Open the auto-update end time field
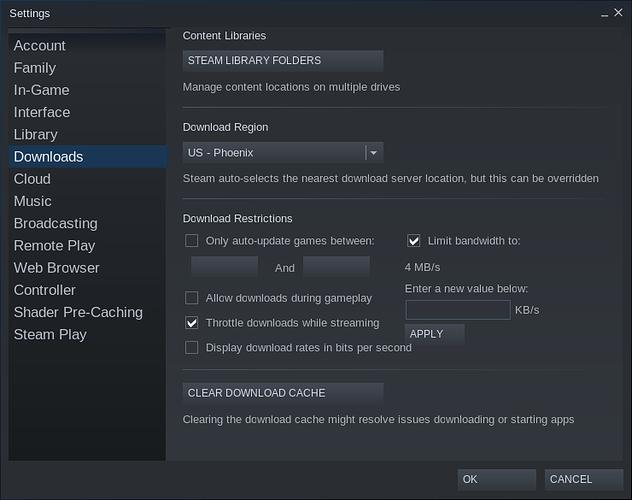632x500 pixels. [336, 267]
